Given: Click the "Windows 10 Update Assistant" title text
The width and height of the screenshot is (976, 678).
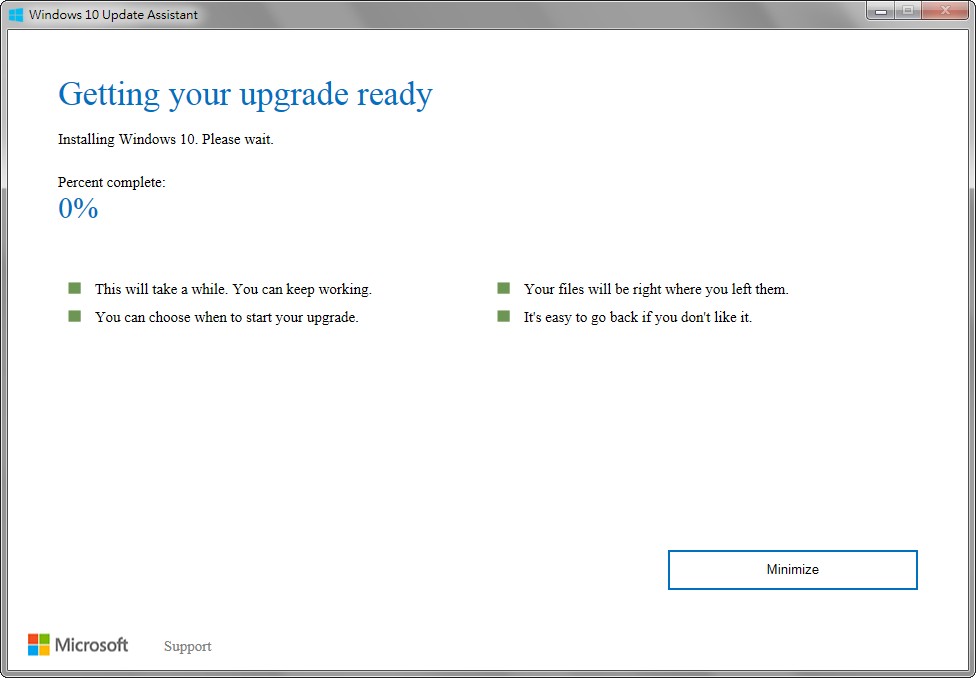Looking at the screenshot, I should pyautogui.click(x=113, y=15).
